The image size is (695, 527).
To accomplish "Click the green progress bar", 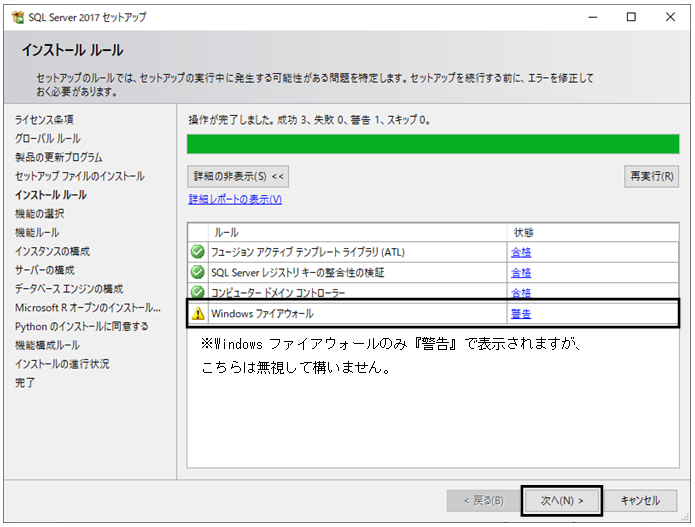I will click(433, 144).
